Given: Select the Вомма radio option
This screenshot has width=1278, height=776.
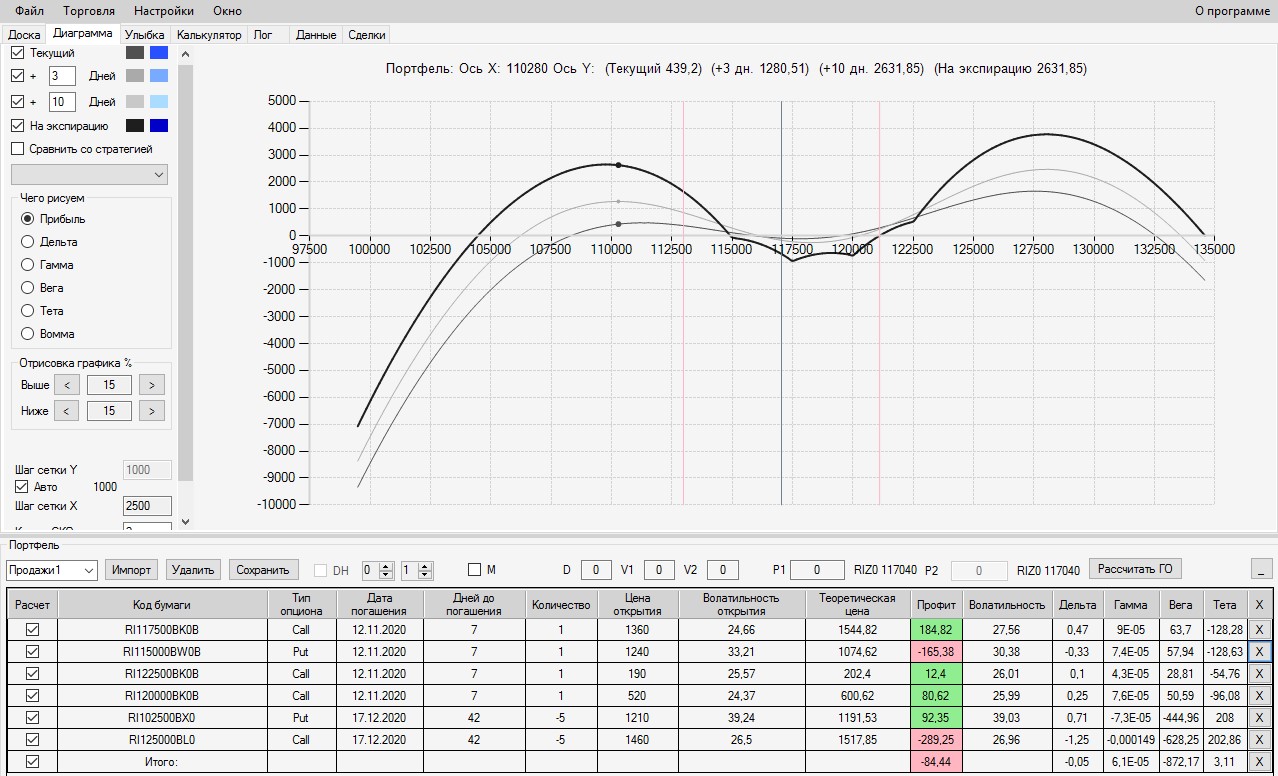Looking at the screenshot, I should click(x=27, y=334).
